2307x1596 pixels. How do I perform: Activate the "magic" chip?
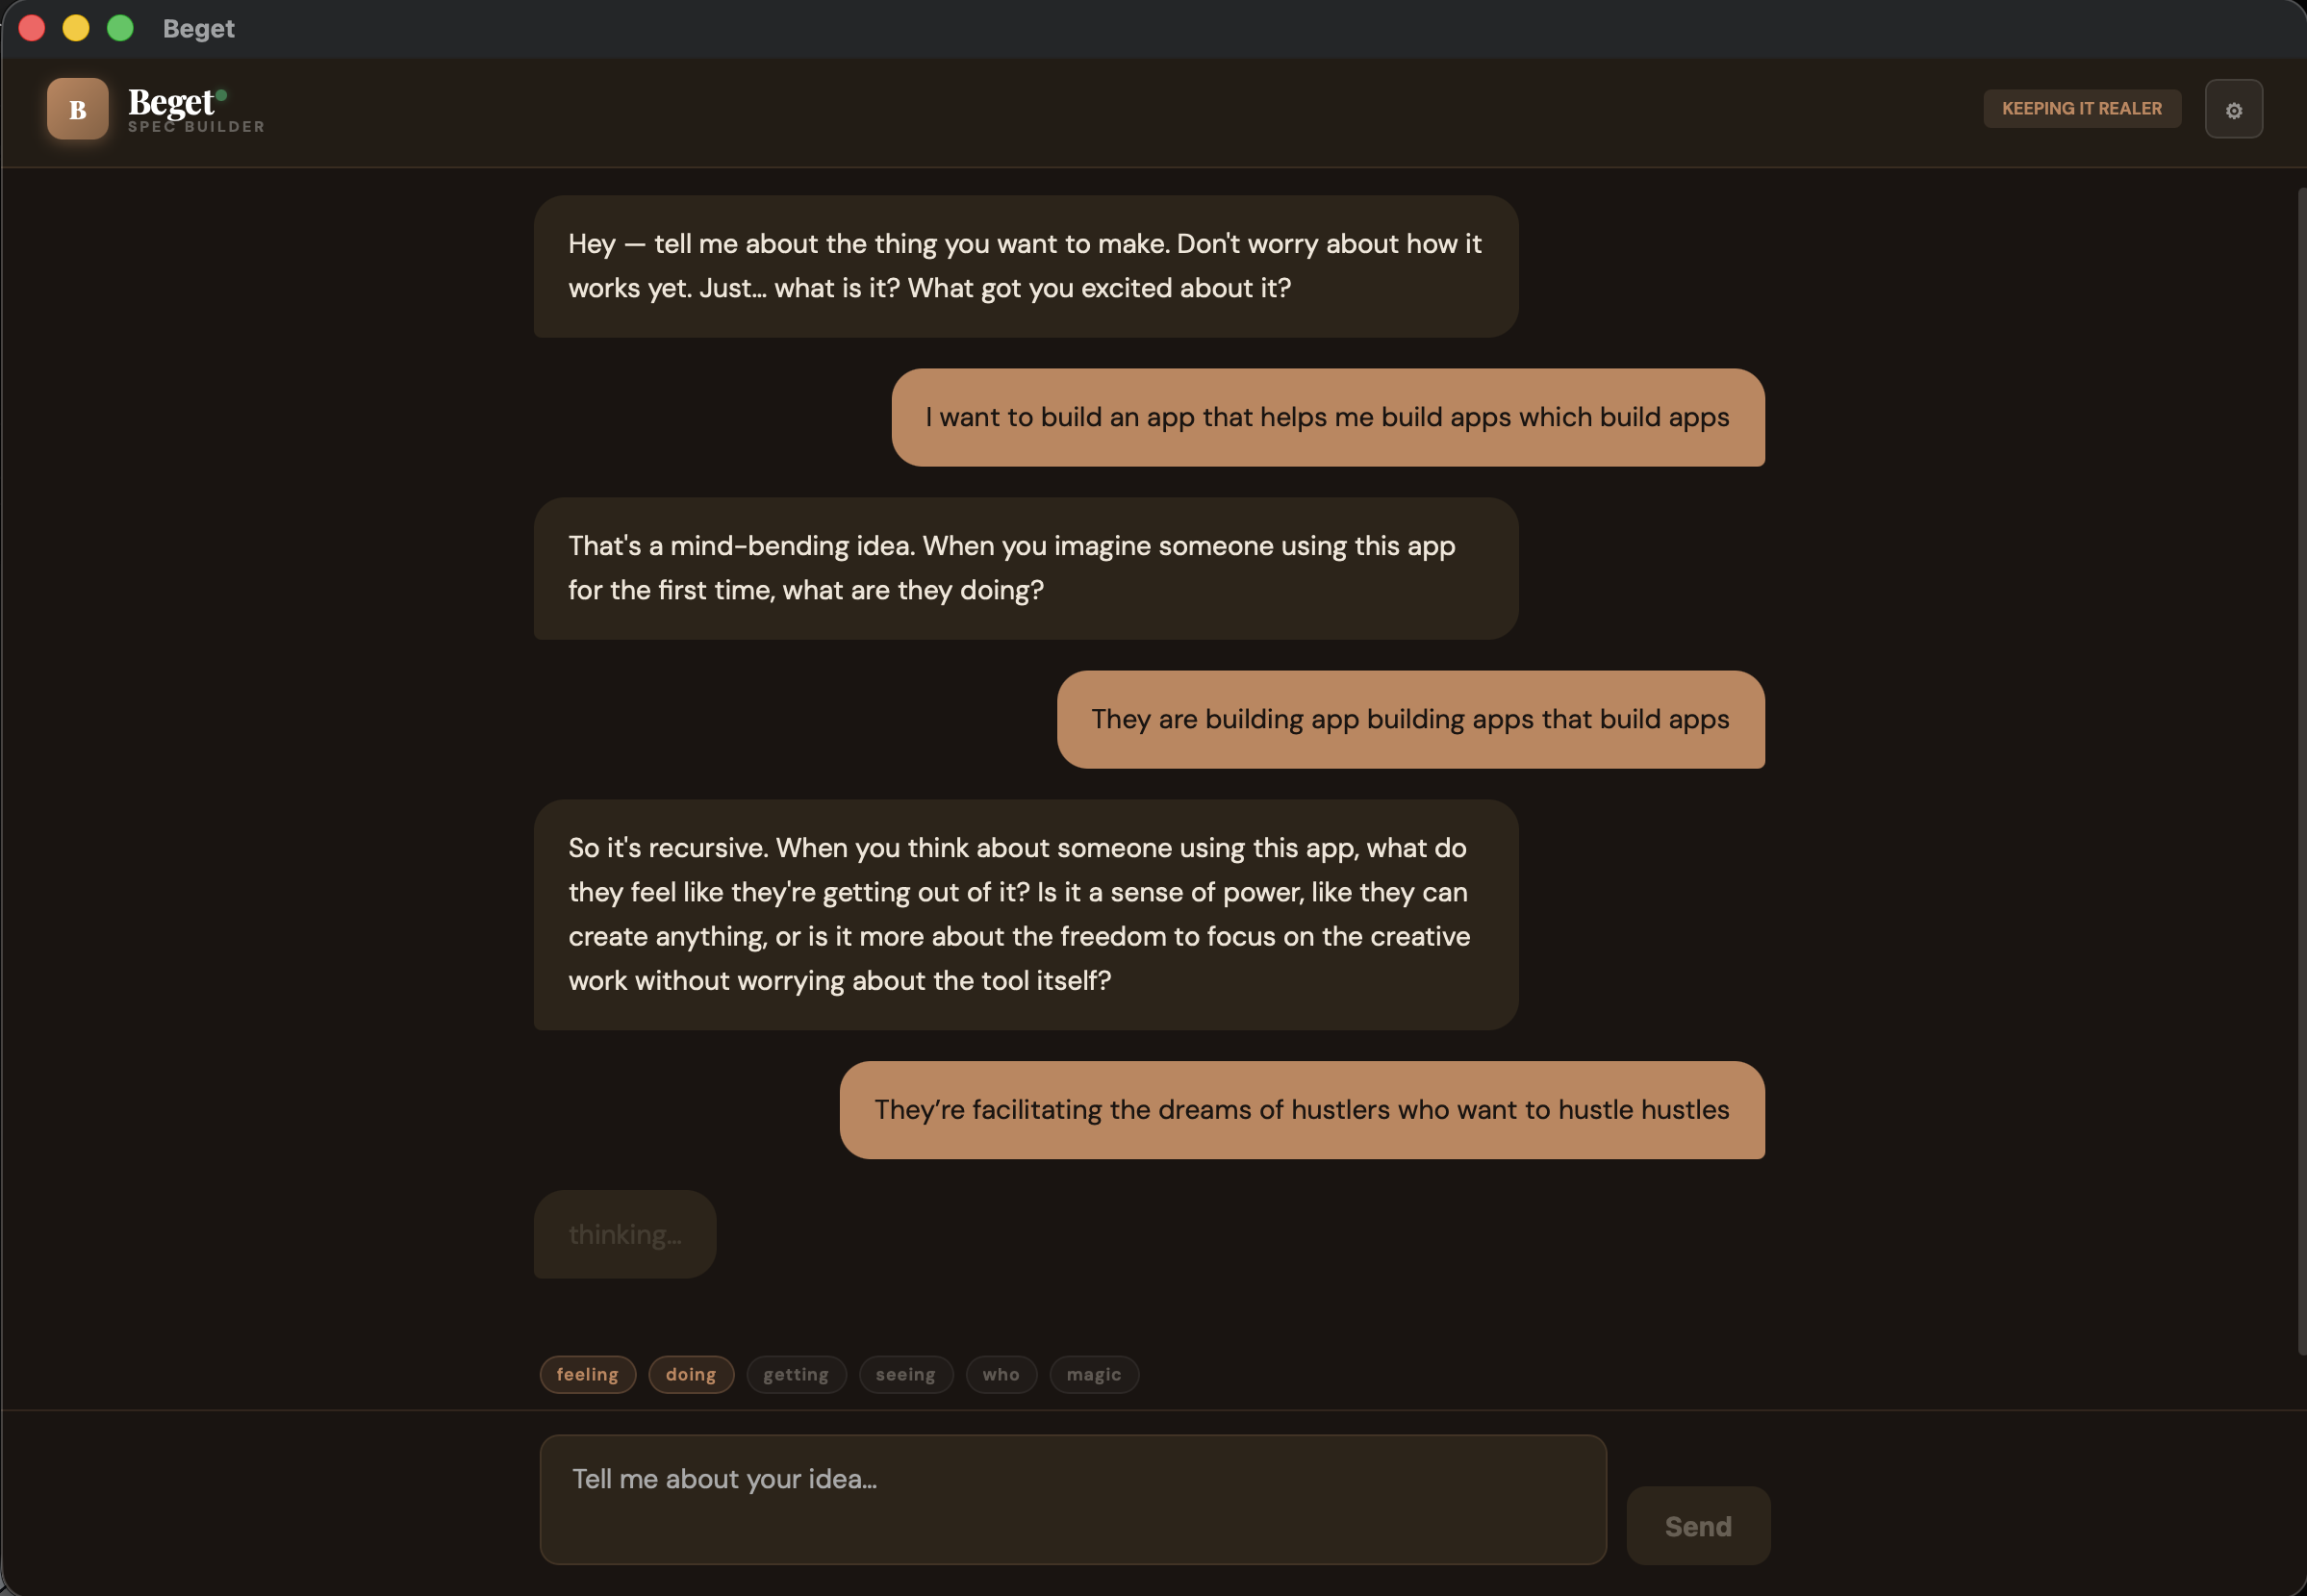(1094, 1374)
